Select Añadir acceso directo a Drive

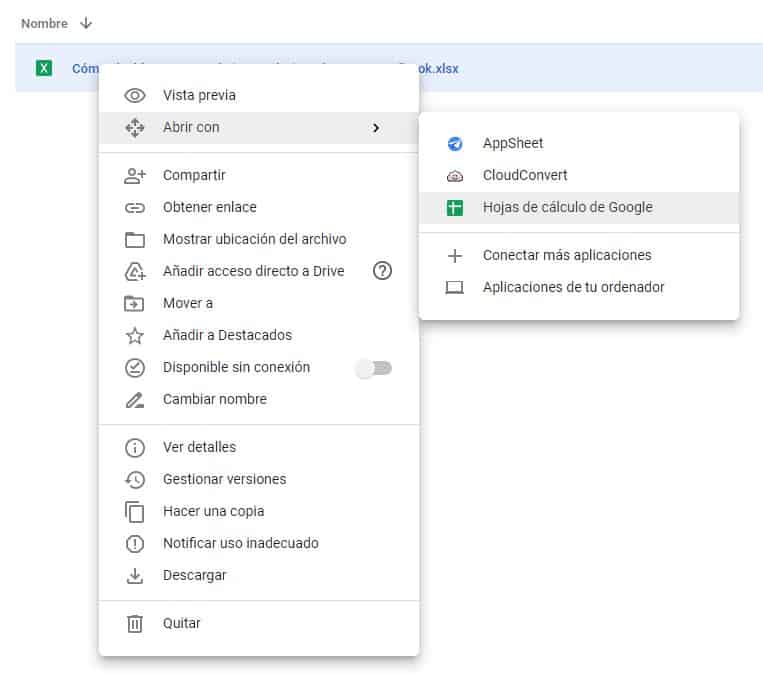coord(259,272)
